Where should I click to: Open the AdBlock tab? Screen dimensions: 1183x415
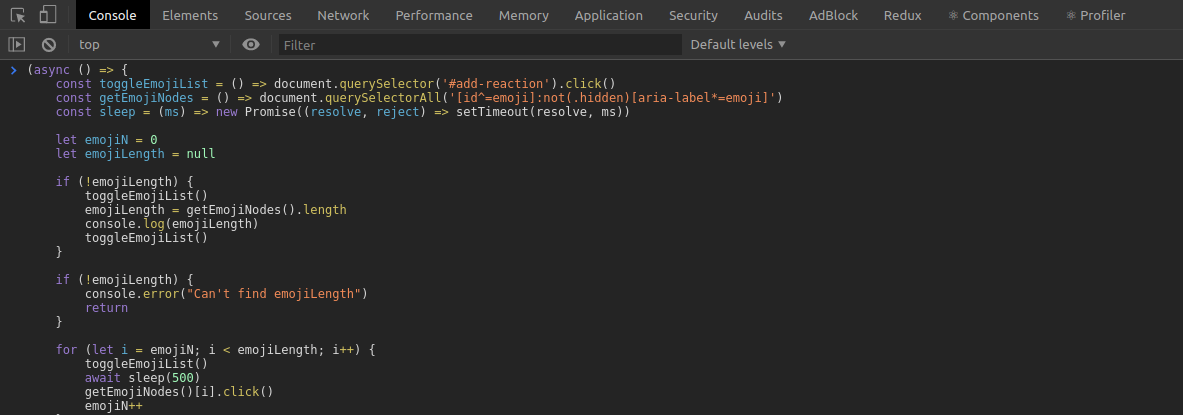tap(834, 15)
